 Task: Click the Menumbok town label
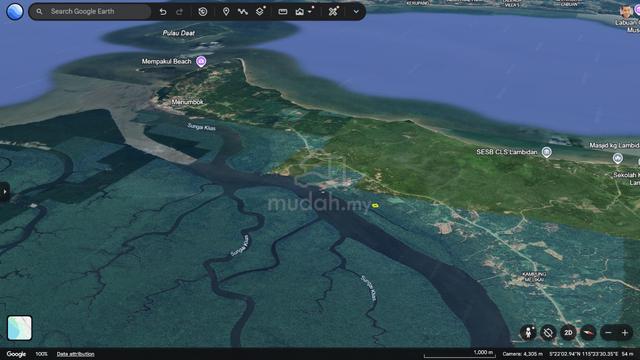click(x=187, y=102)
